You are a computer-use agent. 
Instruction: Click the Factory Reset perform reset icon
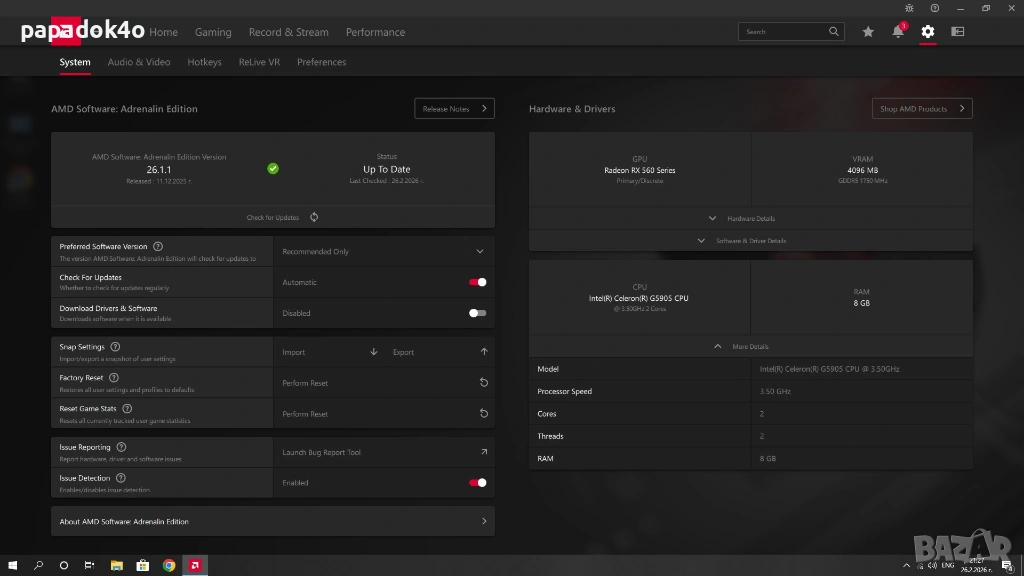484,383
